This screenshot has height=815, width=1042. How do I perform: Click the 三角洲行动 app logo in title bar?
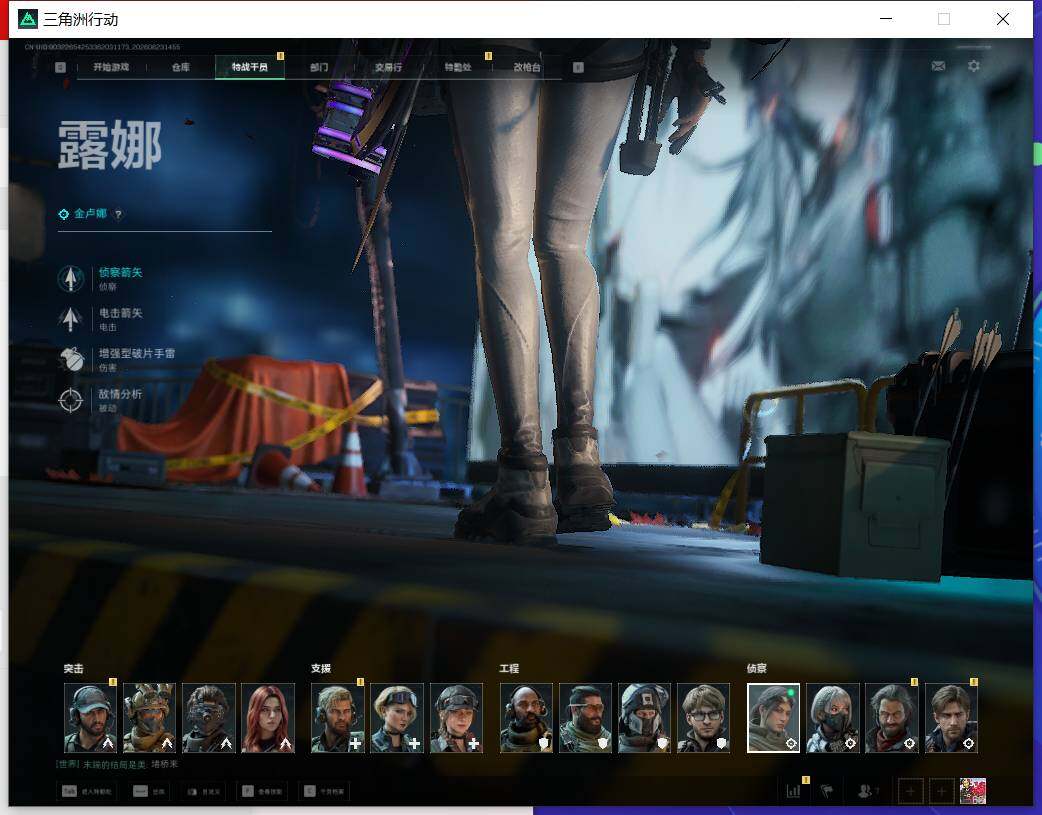coord(28,19)
